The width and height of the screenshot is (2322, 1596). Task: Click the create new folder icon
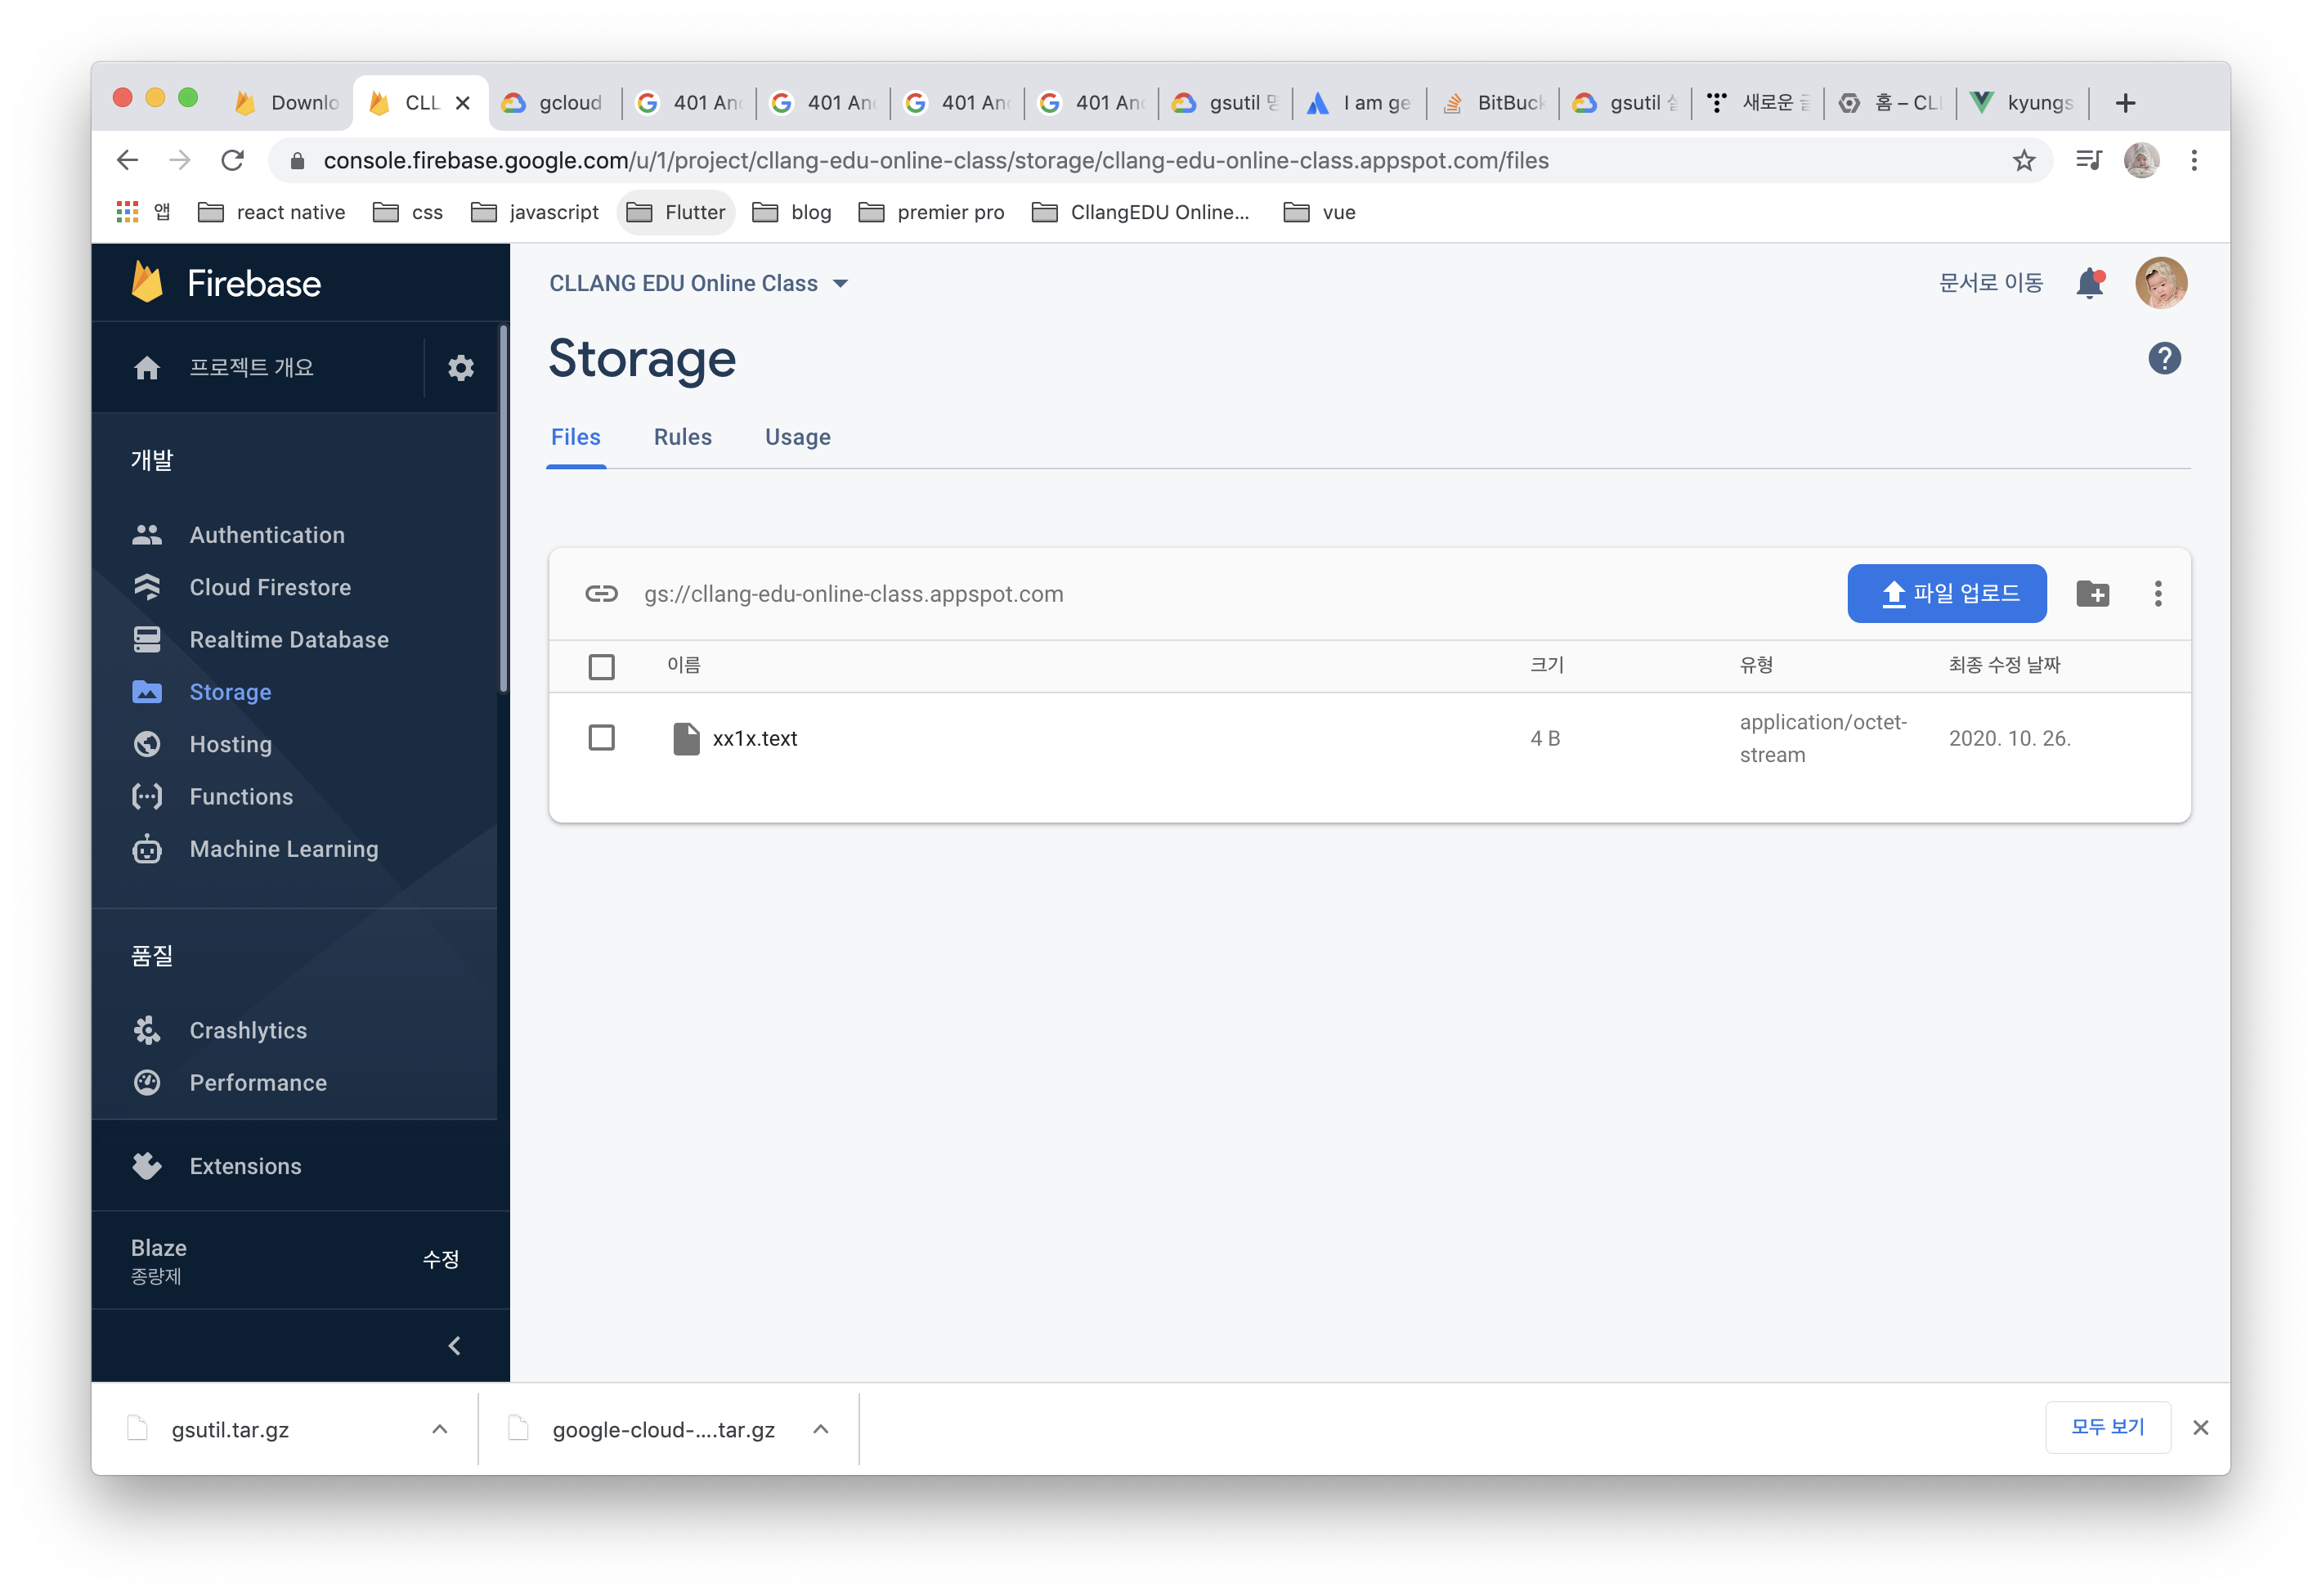coord(2092,594)
